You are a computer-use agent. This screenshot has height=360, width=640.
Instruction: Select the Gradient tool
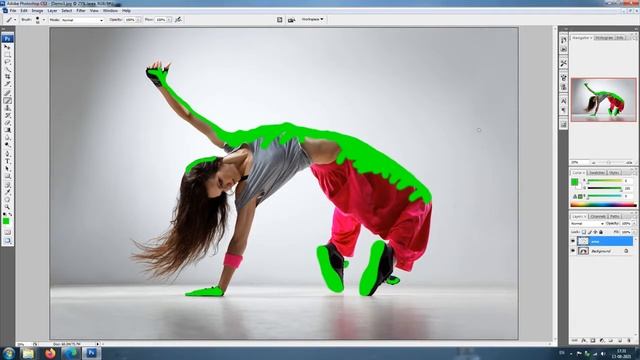point(7,130)
